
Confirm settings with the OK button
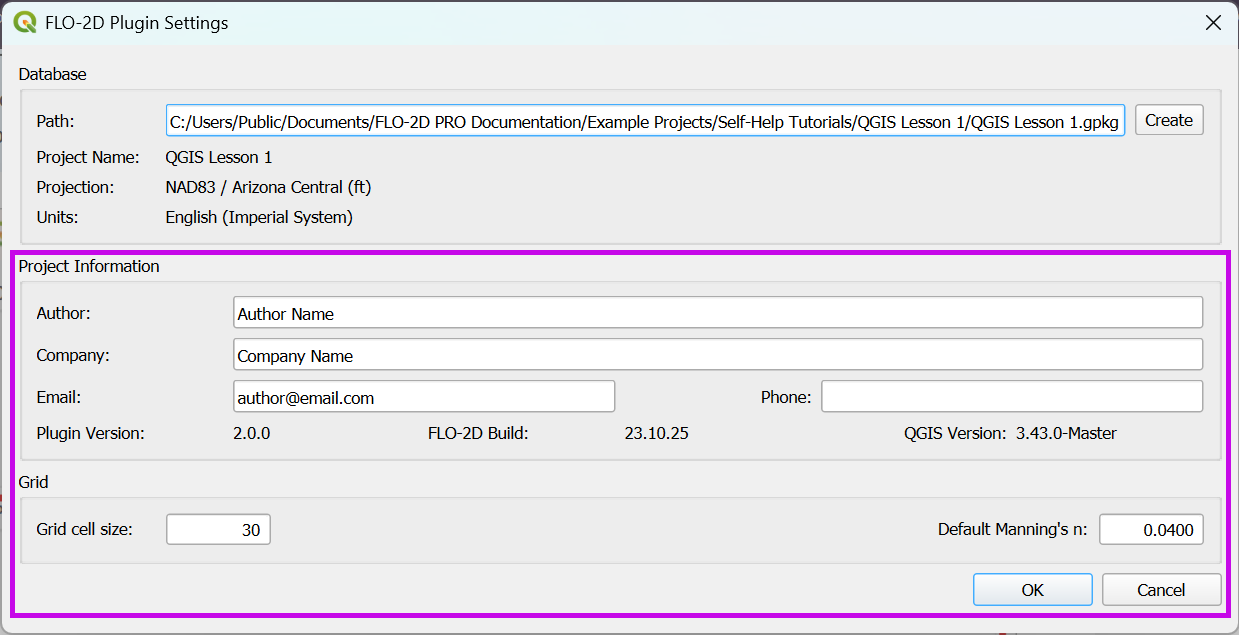(x=1032, y=590)
